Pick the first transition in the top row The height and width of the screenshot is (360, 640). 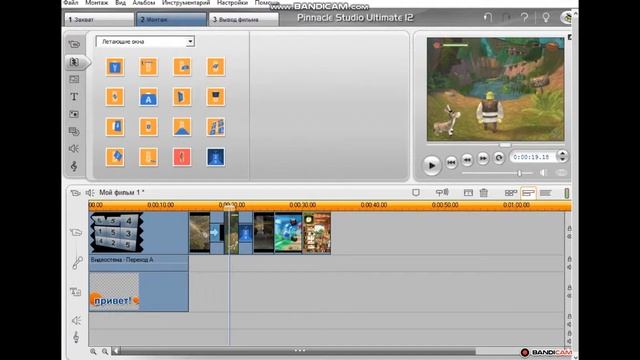(x=115, y=67)
